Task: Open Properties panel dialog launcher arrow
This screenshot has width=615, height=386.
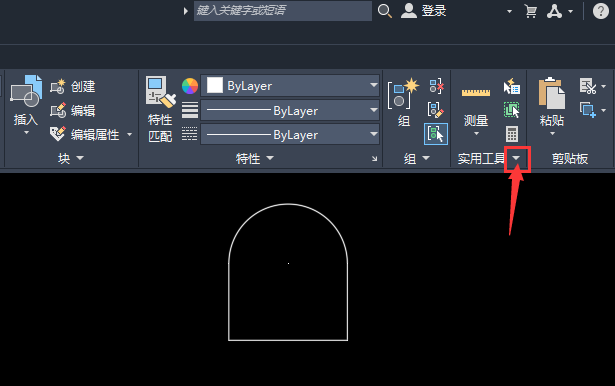Action: [x=375, y=158]
